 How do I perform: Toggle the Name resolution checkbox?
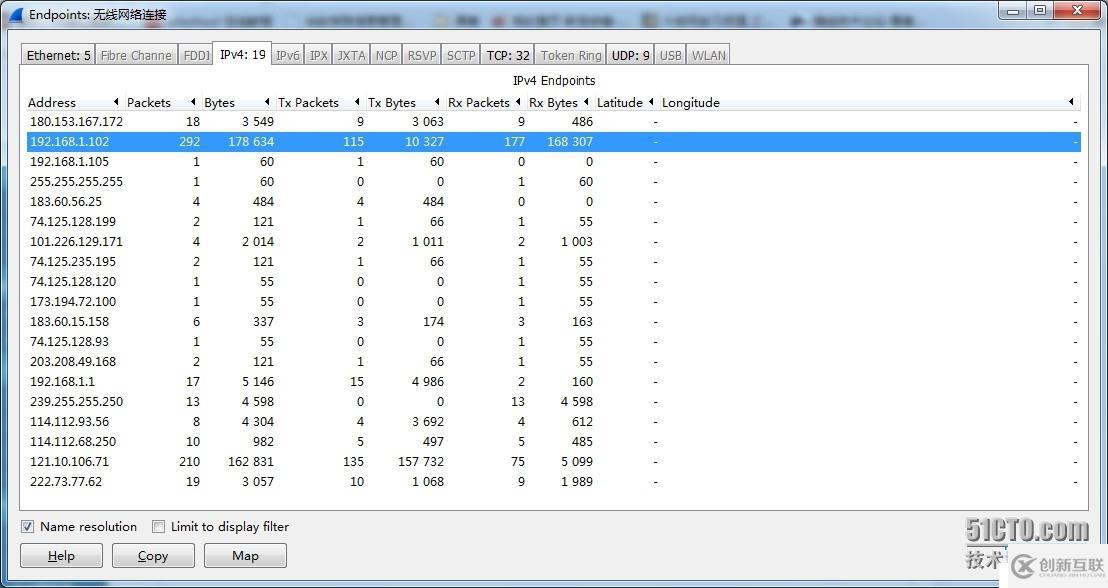[27, 527]
